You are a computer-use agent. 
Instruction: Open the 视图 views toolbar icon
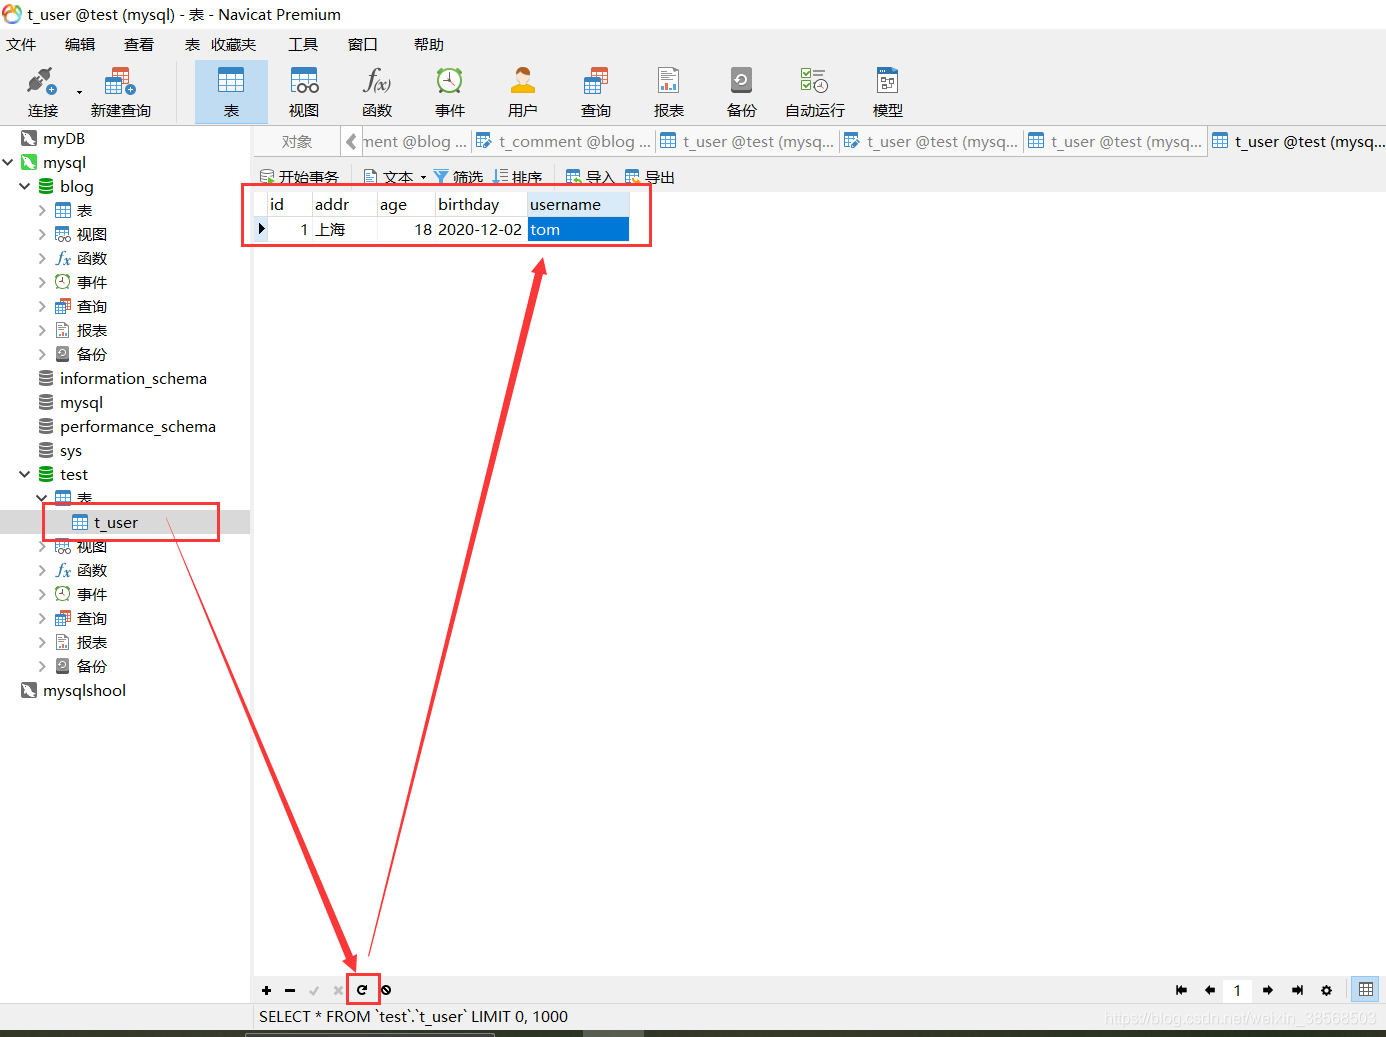304,92
